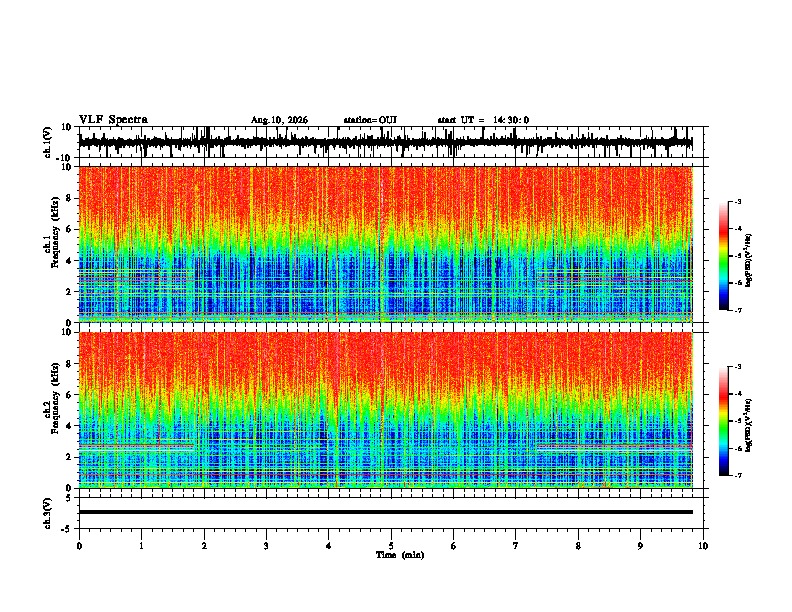This screenshot has height=612, width=792.
Task: Click '-3' label on ch.1 color scale
Action: pos(738,201)
